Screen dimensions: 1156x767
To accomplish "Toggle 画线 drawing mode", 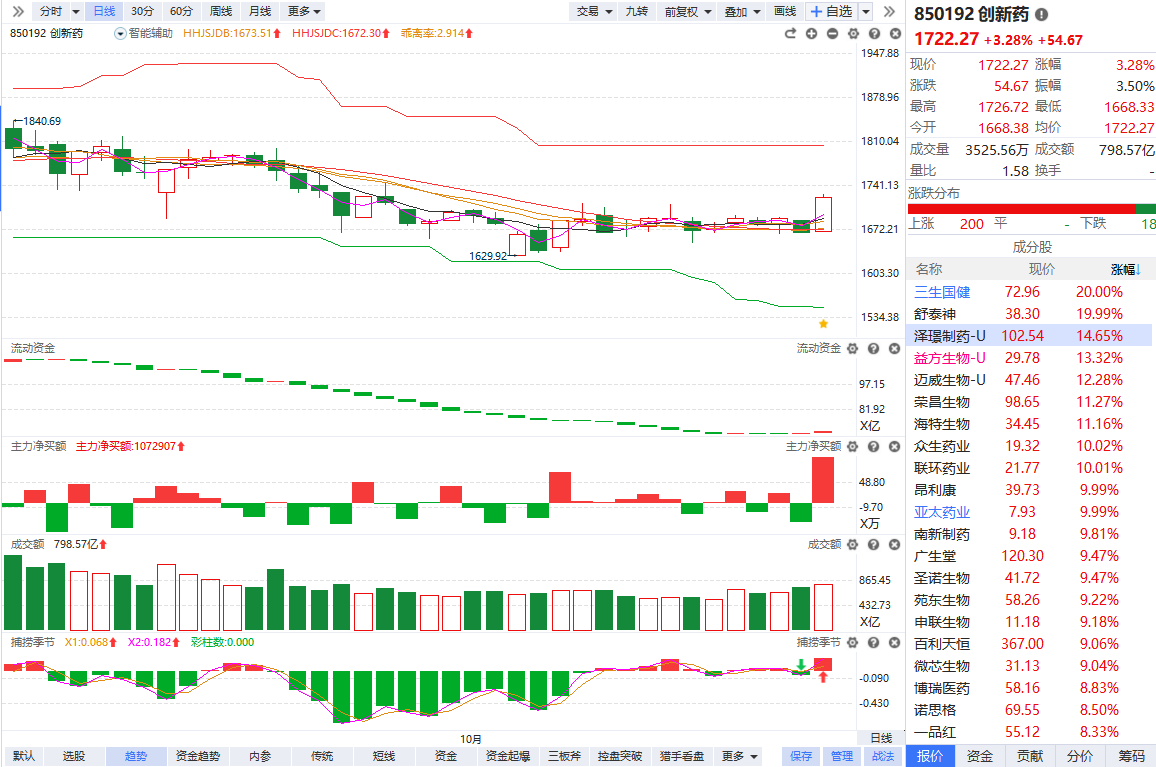I will [x=785, y=11].
